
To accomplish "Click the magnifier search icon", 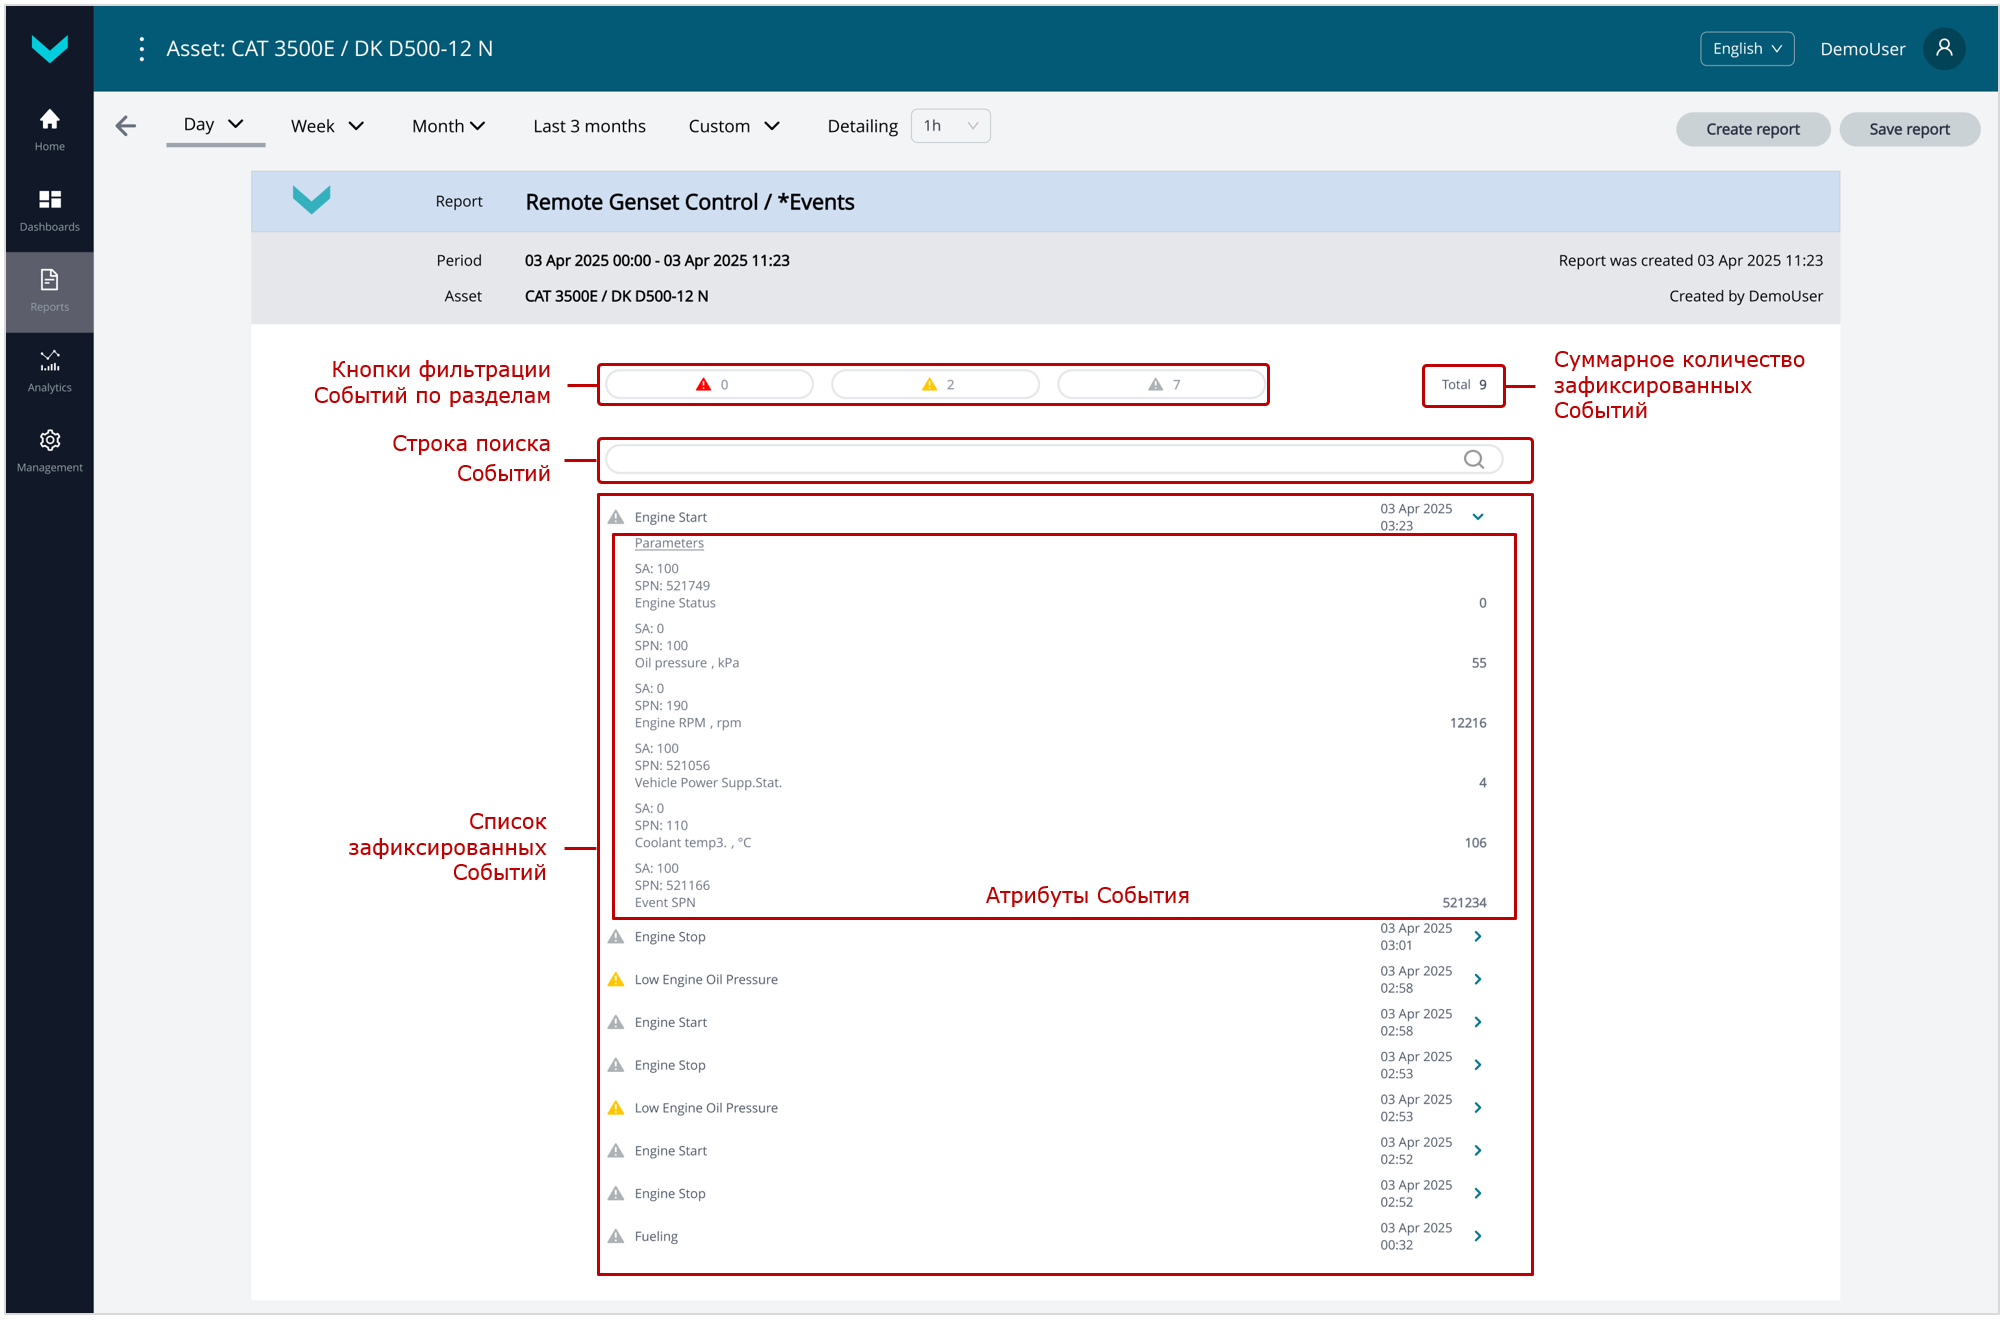I will click(x=1473, y=459).
